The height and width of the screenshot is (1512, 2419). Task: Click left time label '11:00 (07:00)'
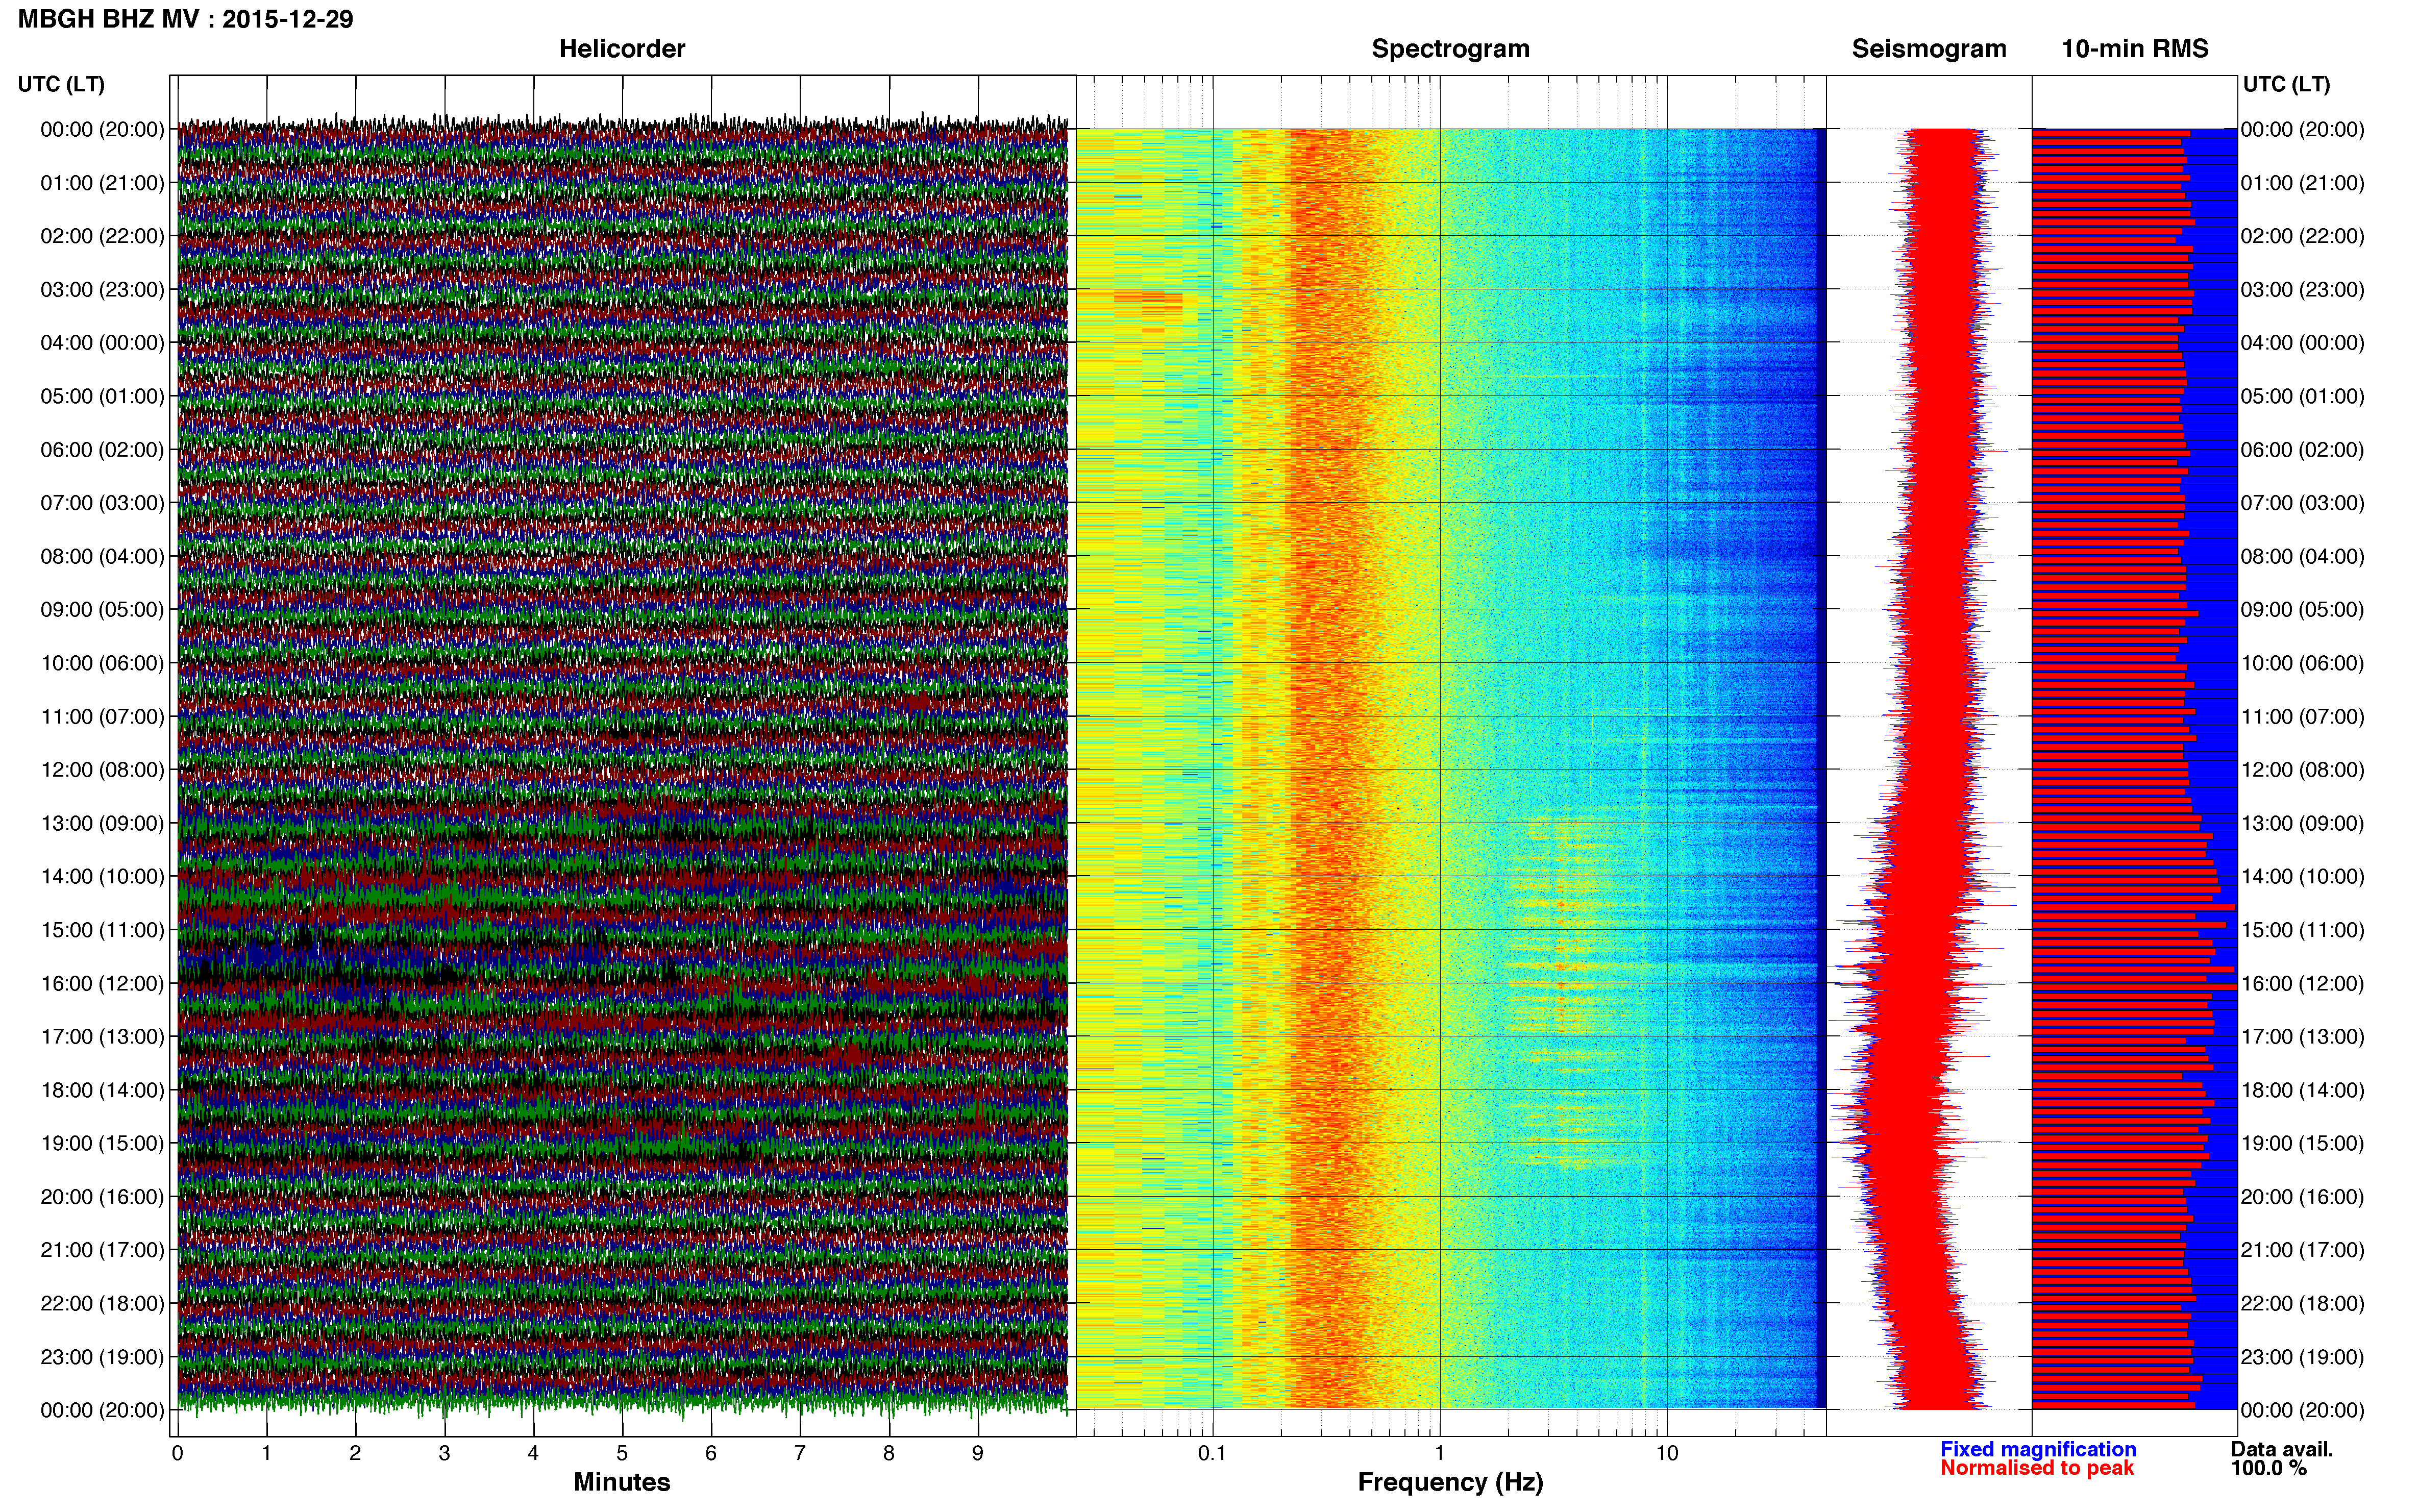(x=102, y=717)
